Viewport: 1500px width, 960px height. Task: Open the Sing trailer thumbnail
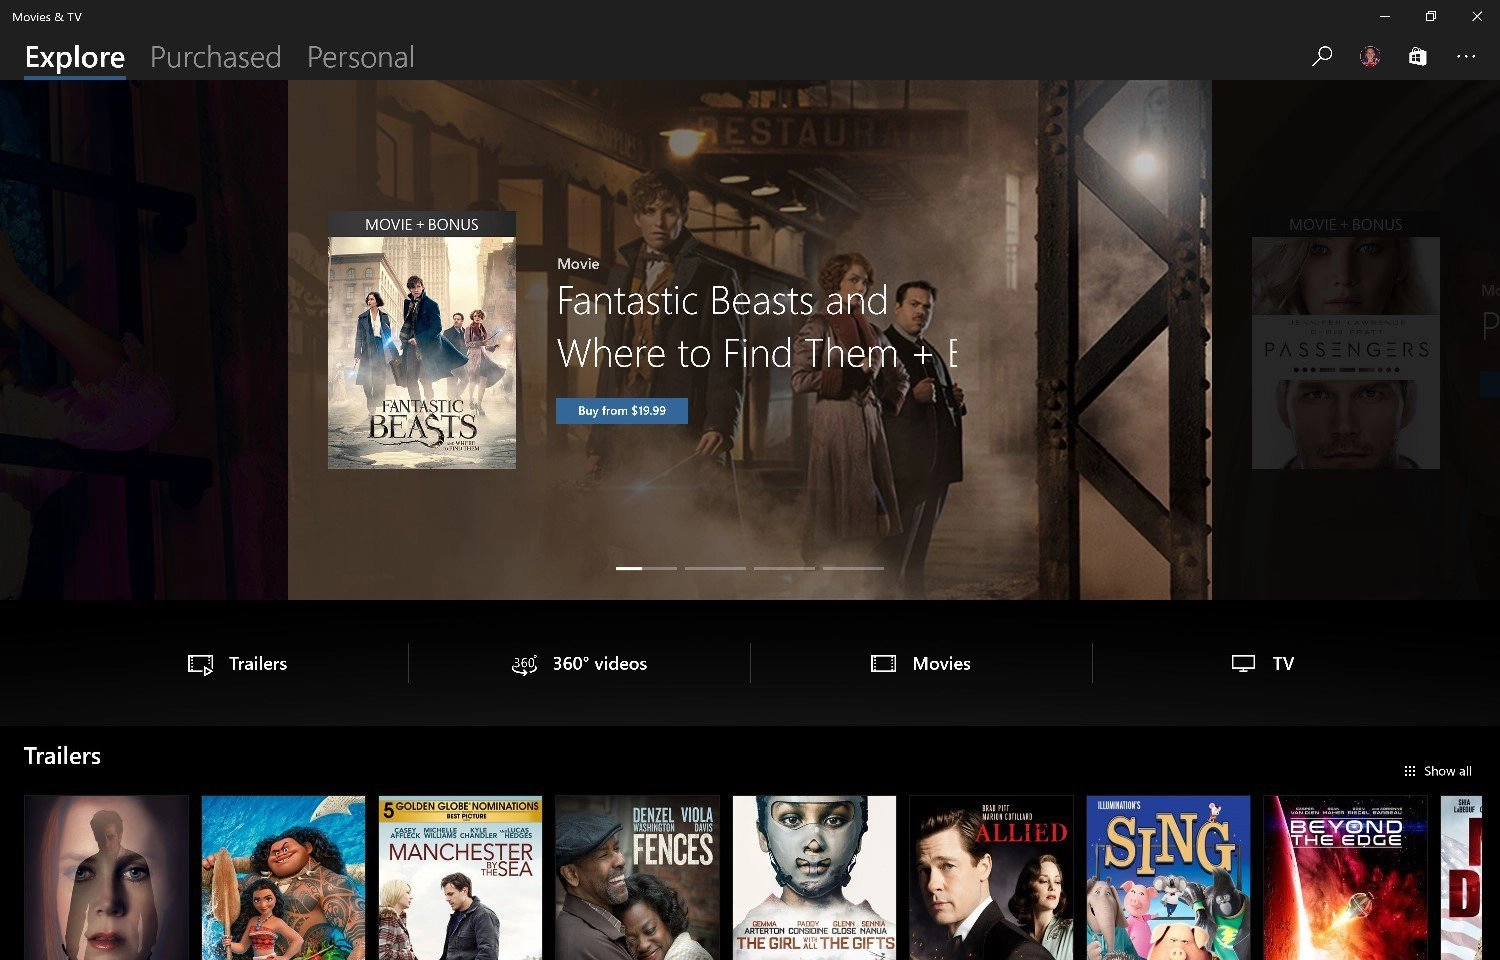click(x=1168, y=878)
